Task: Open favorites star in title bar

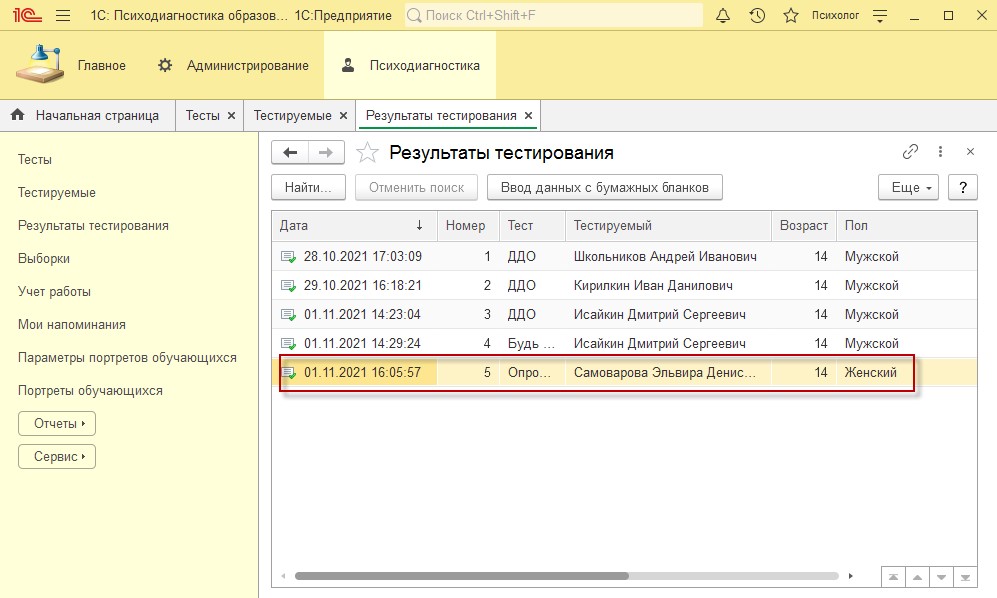Action: click(x=790, y=15)
